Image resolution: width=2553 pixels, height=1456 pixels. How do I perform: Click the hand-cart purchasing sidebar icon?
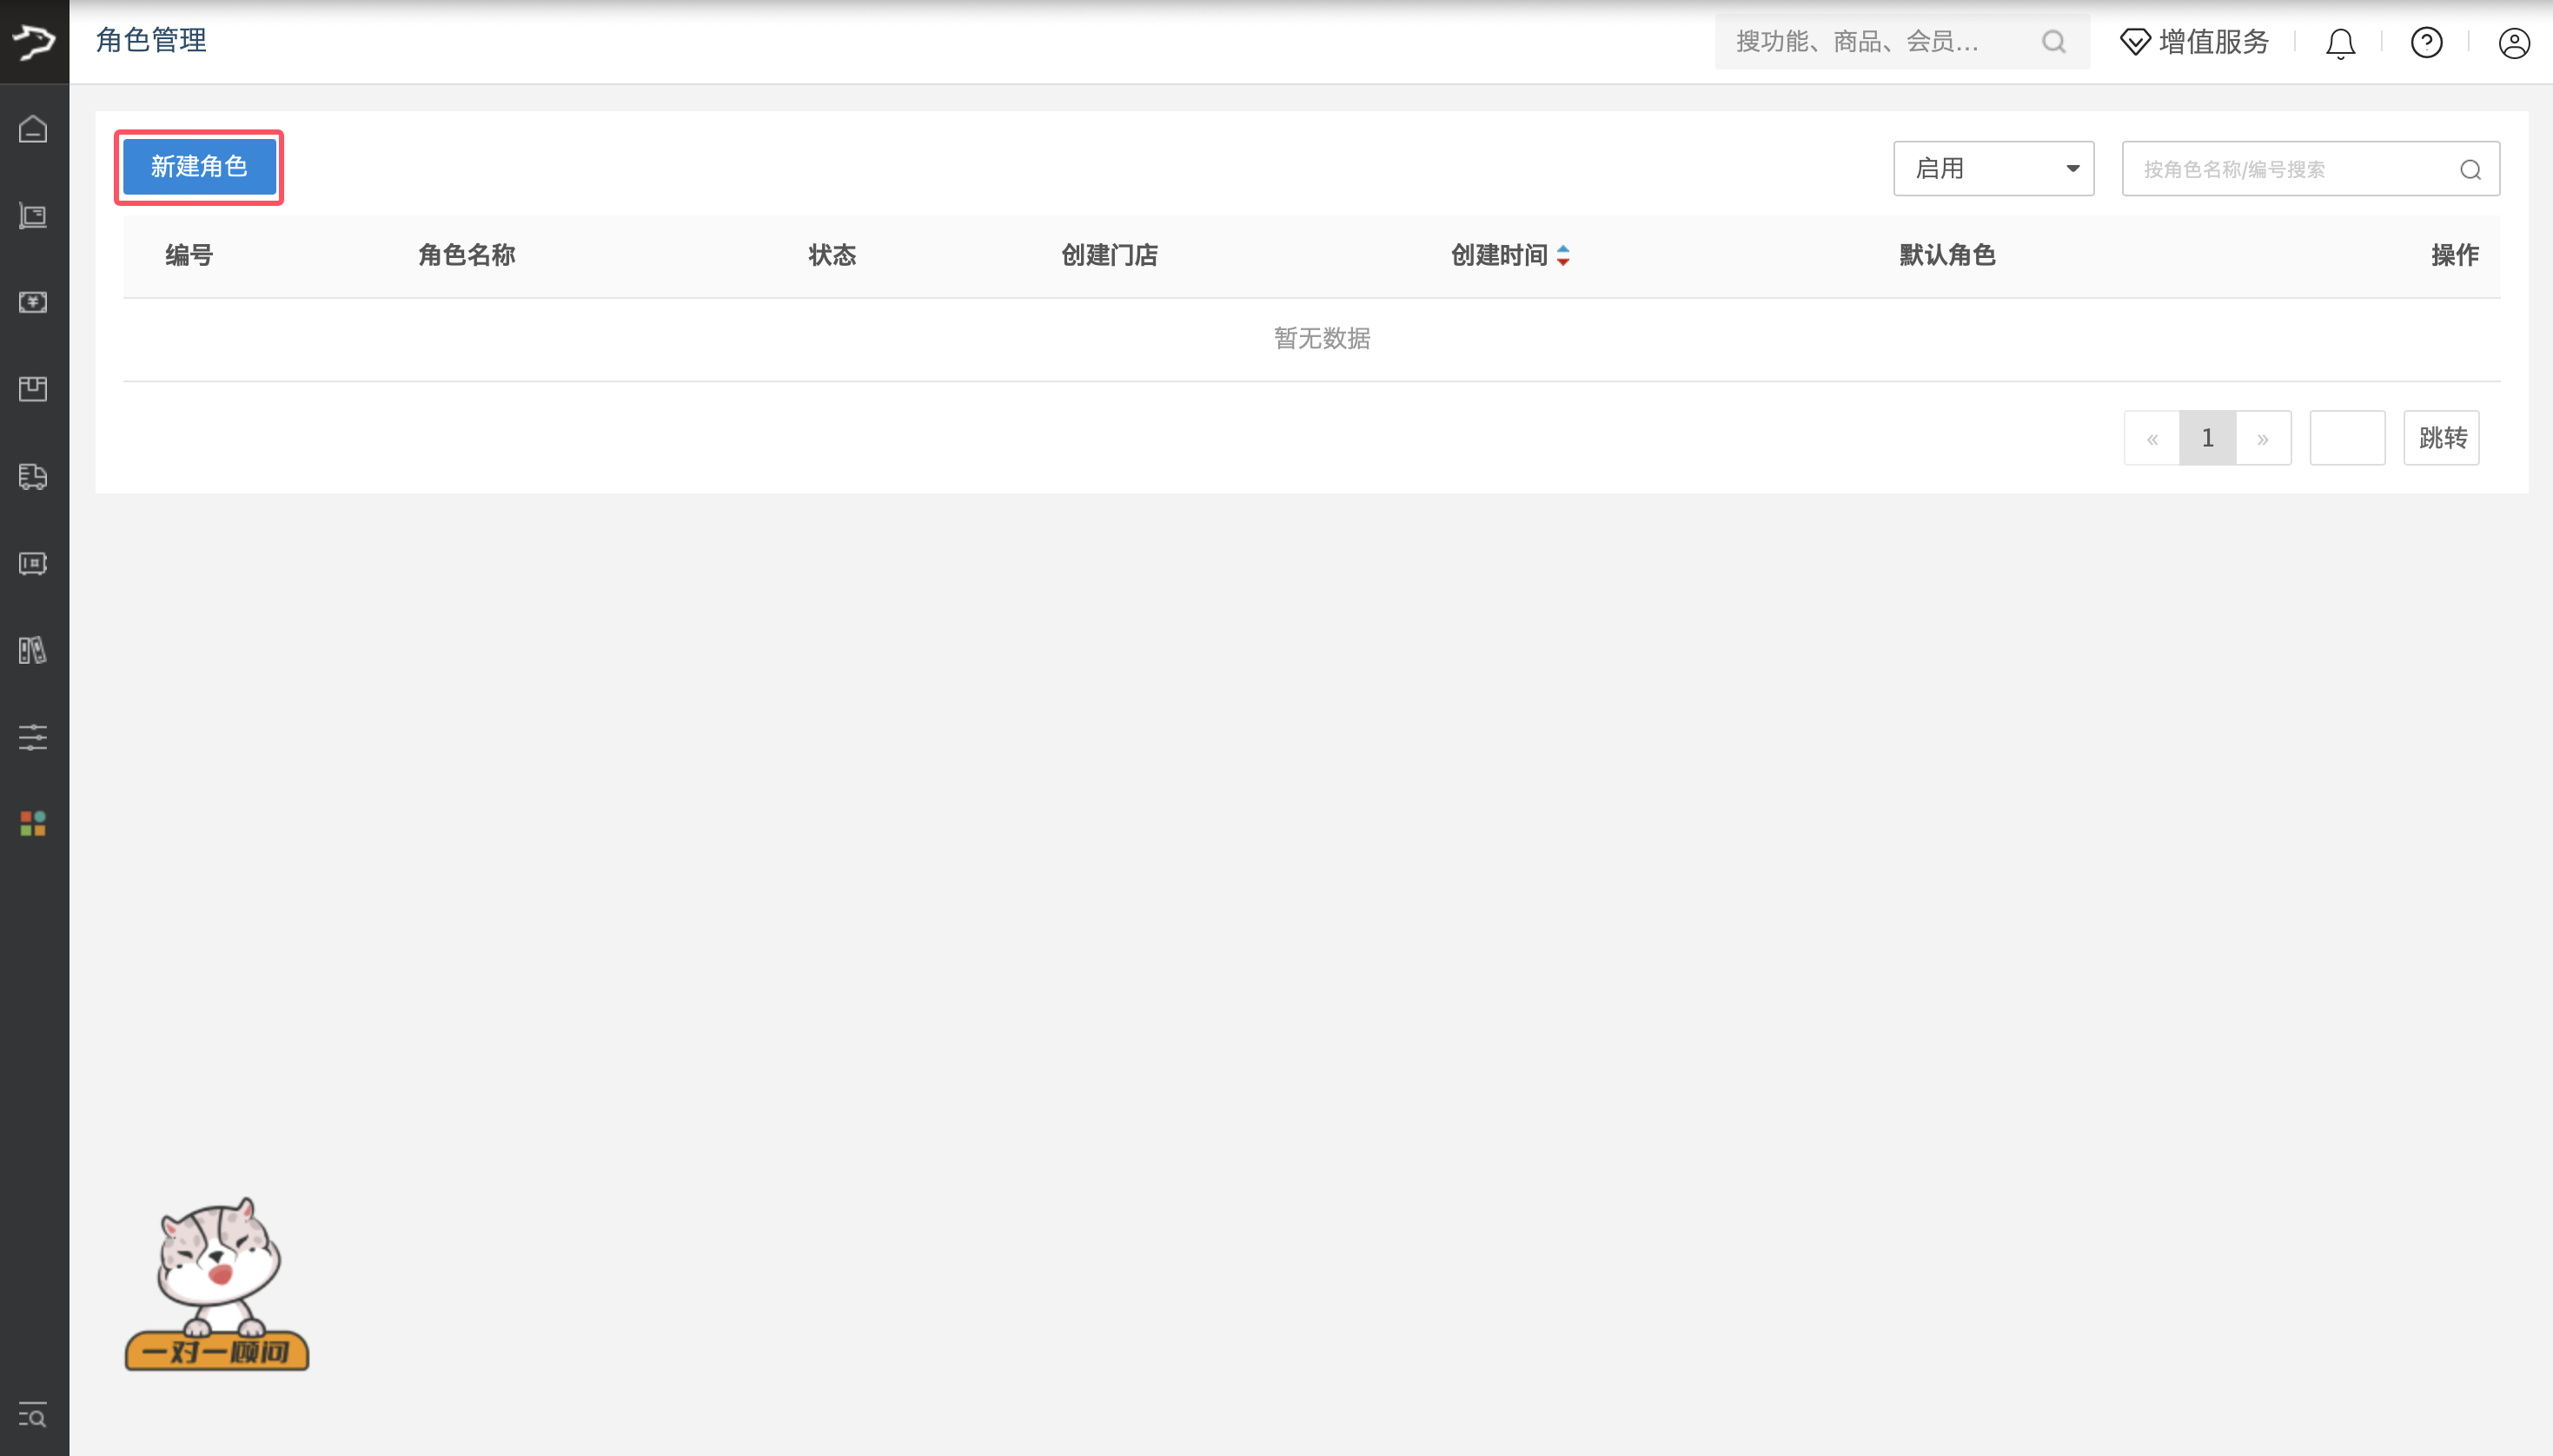coord(33,216)
